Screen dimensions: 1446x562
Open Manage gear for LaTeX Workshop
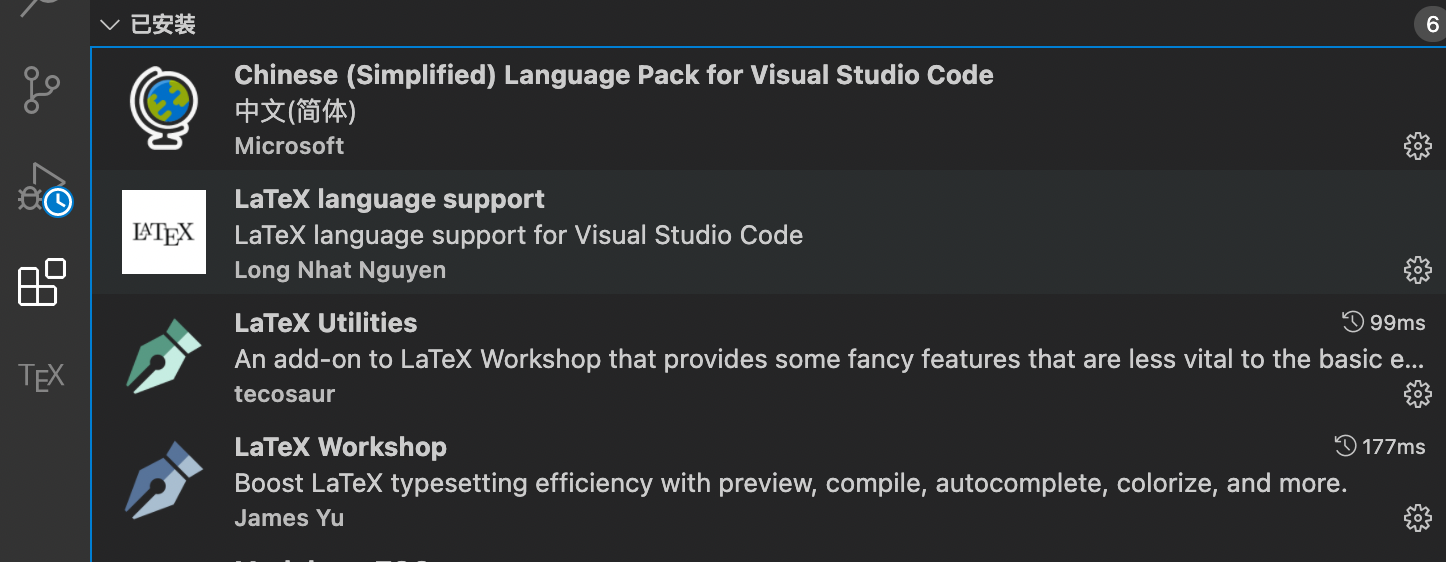1417,518
